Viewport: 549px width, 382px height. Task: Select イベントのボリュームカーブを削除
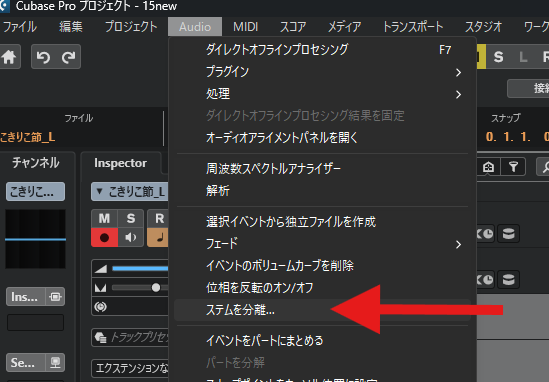click(322, 266)
